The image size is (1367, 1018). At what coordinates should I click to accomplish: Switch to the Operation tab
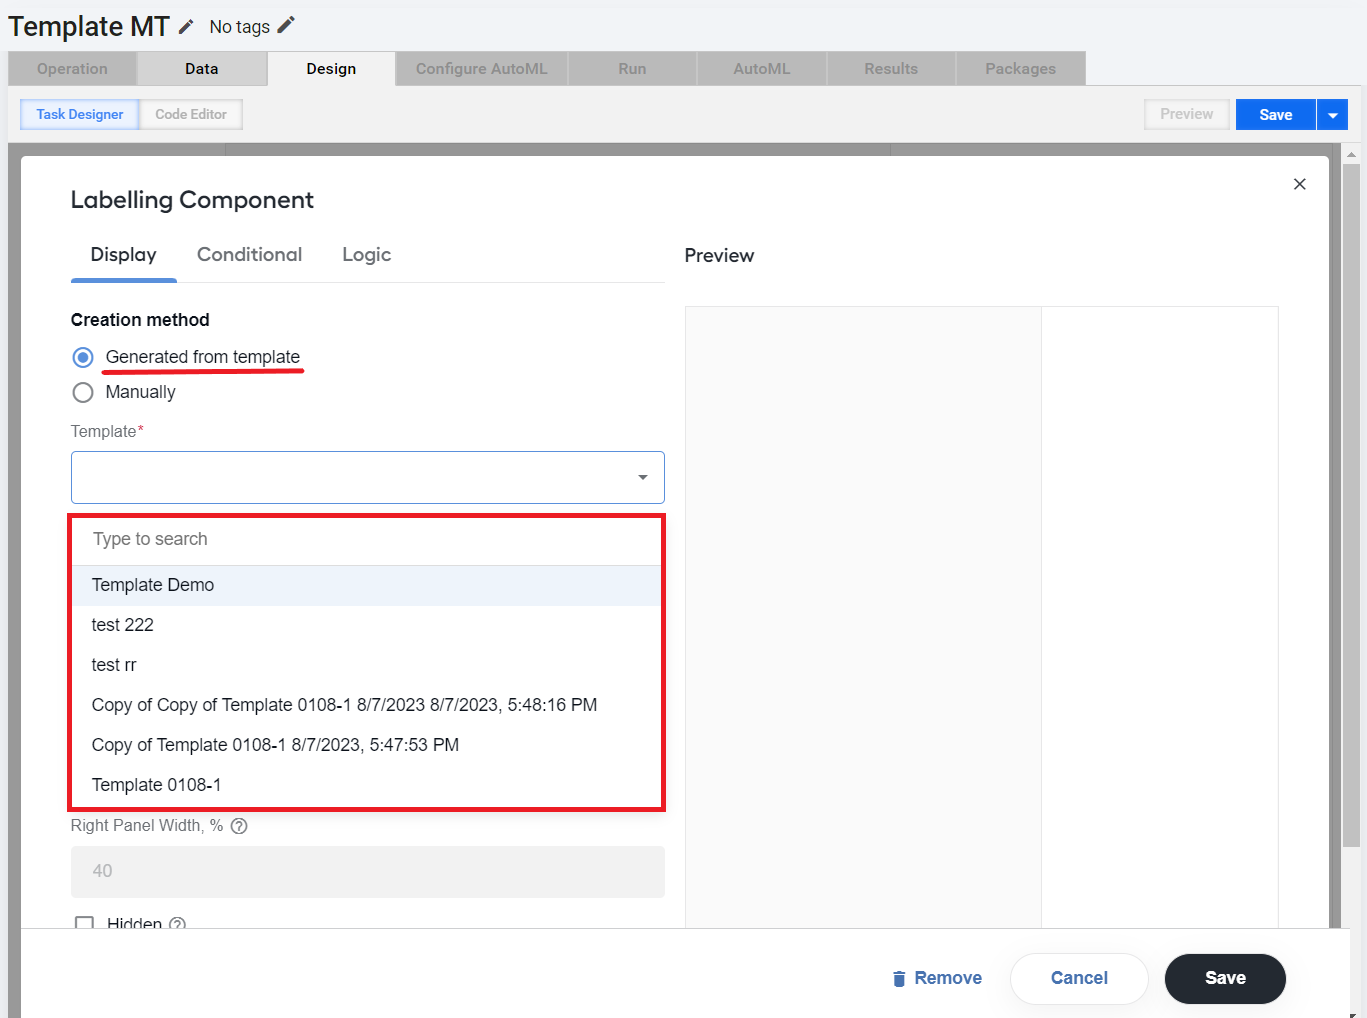click(72, 68)
